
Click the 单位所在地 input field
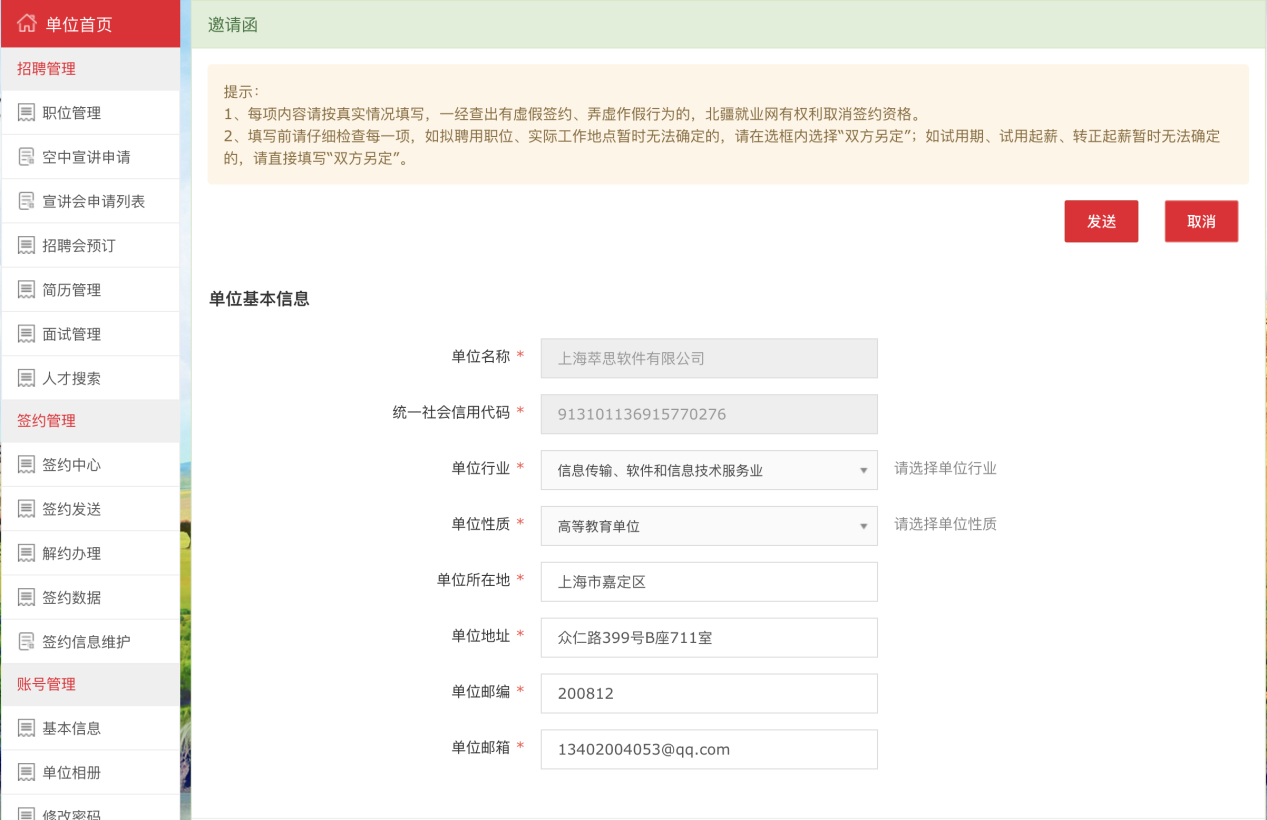click(708, 582)
